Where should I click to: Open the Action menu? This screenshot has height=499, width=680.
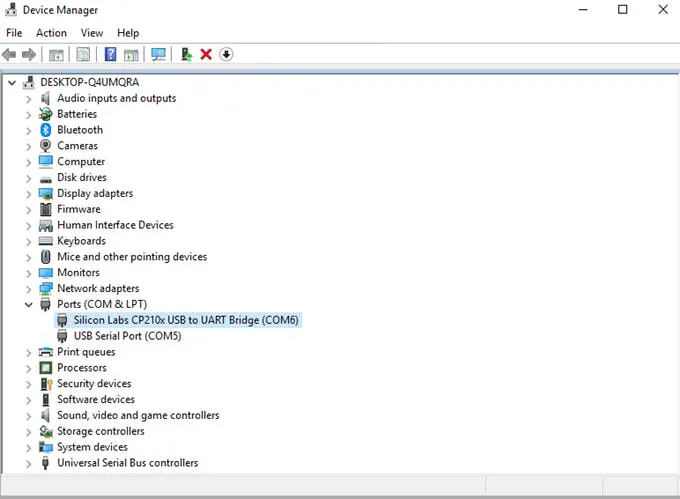pos(51,33)
